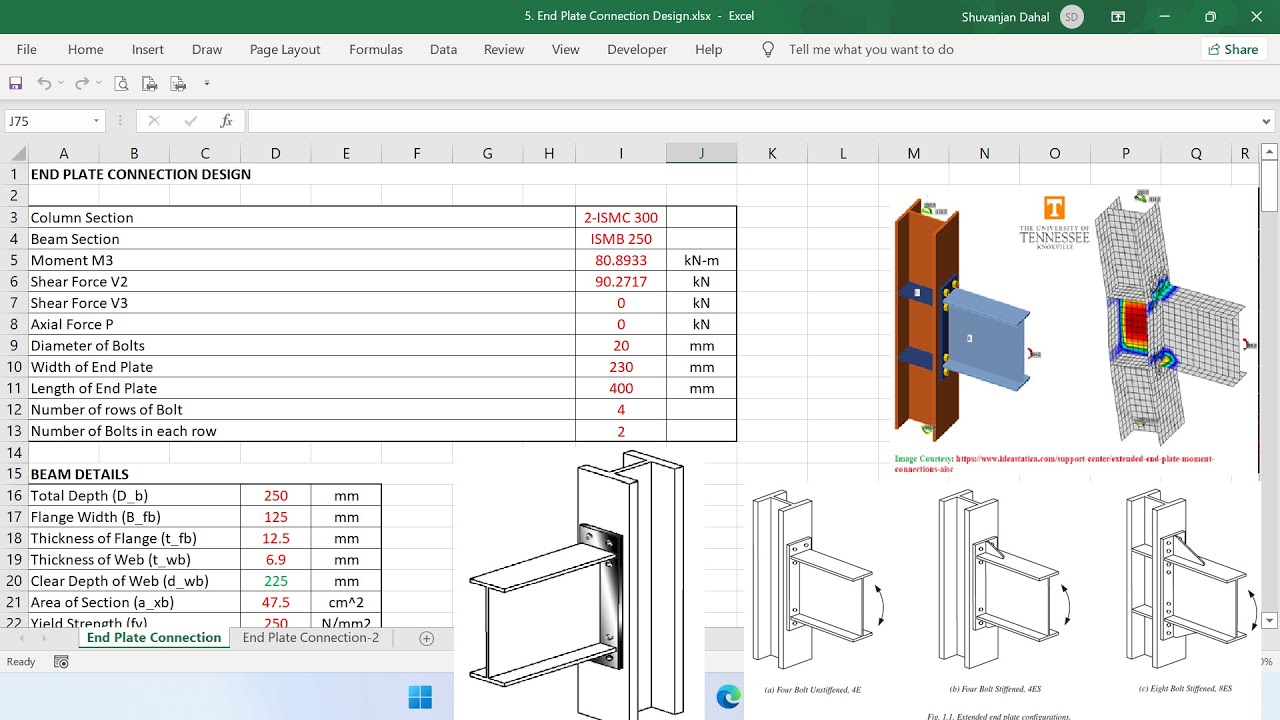
Task: Select the End Plate Connection sheet tab
Action: [x=154, y=637]
